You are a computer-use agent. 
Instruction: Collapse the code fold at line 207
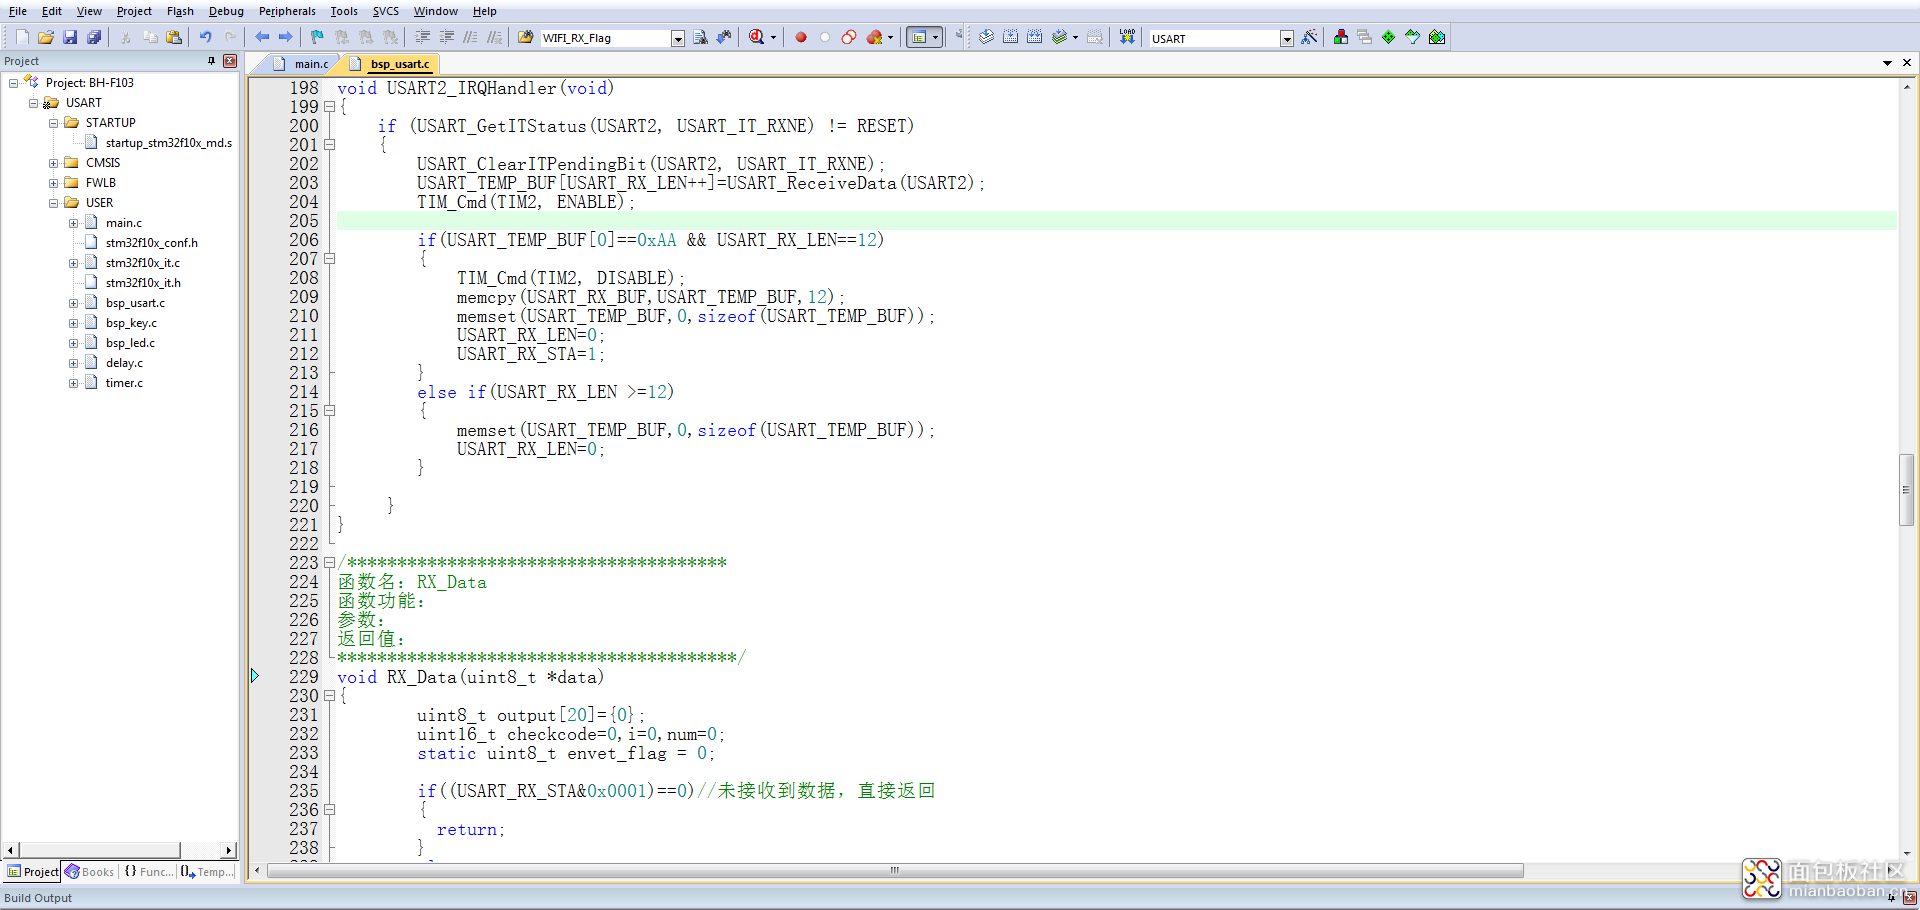329,259
